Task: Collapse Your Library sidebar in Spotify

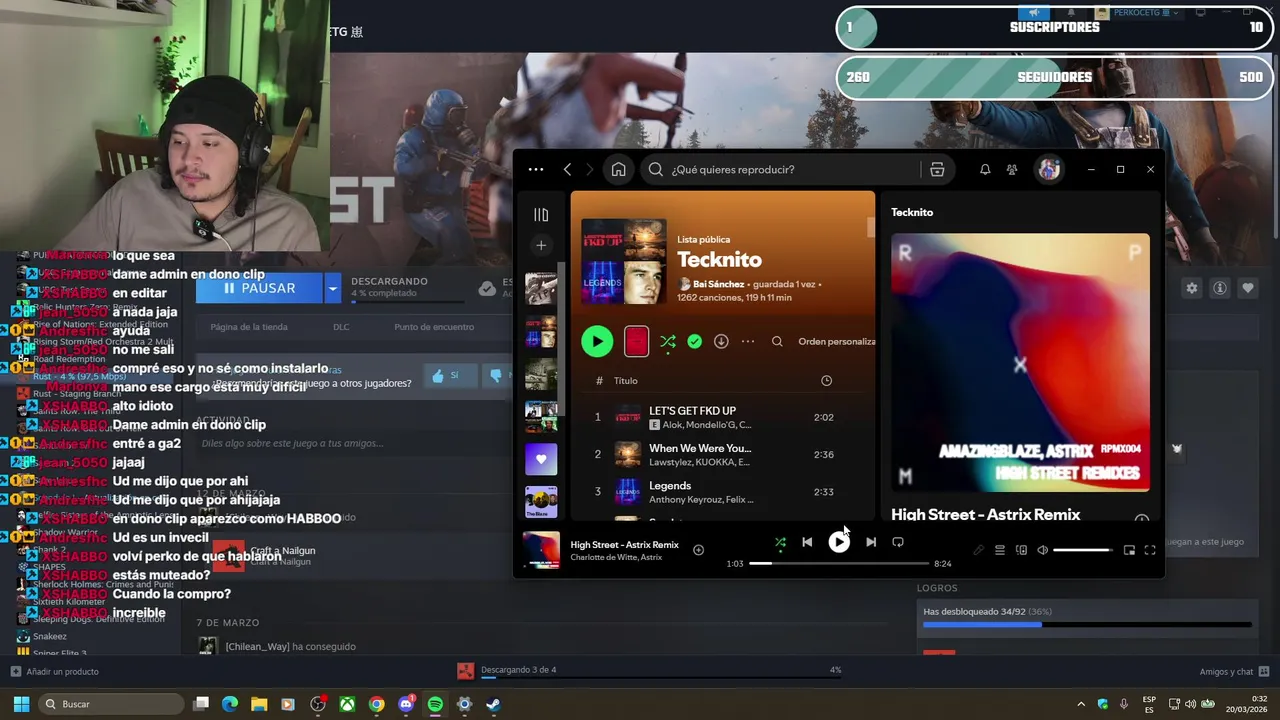Action: [541, 214]
